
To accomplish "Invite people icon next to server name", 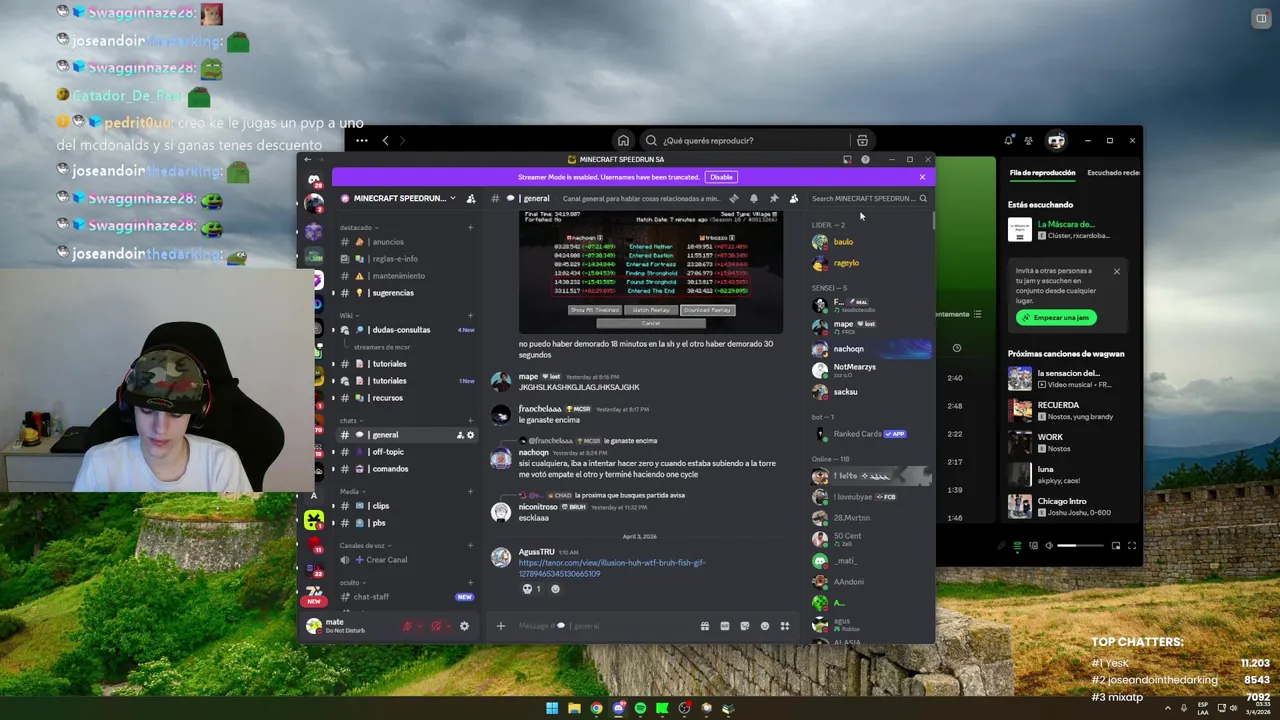I will click(x=471, y=198).
